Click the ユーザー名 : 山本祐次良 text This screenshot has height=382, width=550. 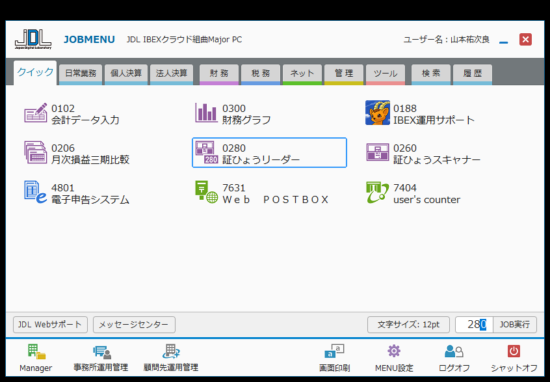tap(446, 39)
